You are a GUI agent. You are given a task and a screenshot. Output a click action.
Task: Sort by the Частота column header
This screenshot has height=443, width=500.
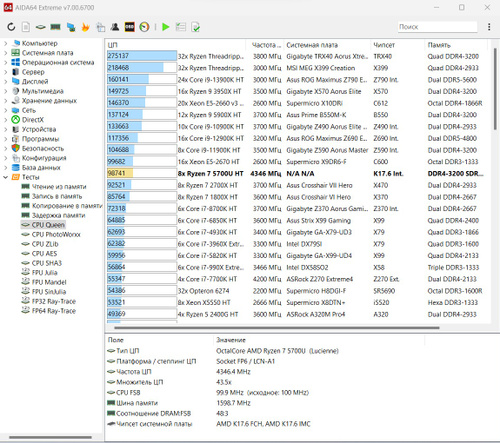pos(265,45)
